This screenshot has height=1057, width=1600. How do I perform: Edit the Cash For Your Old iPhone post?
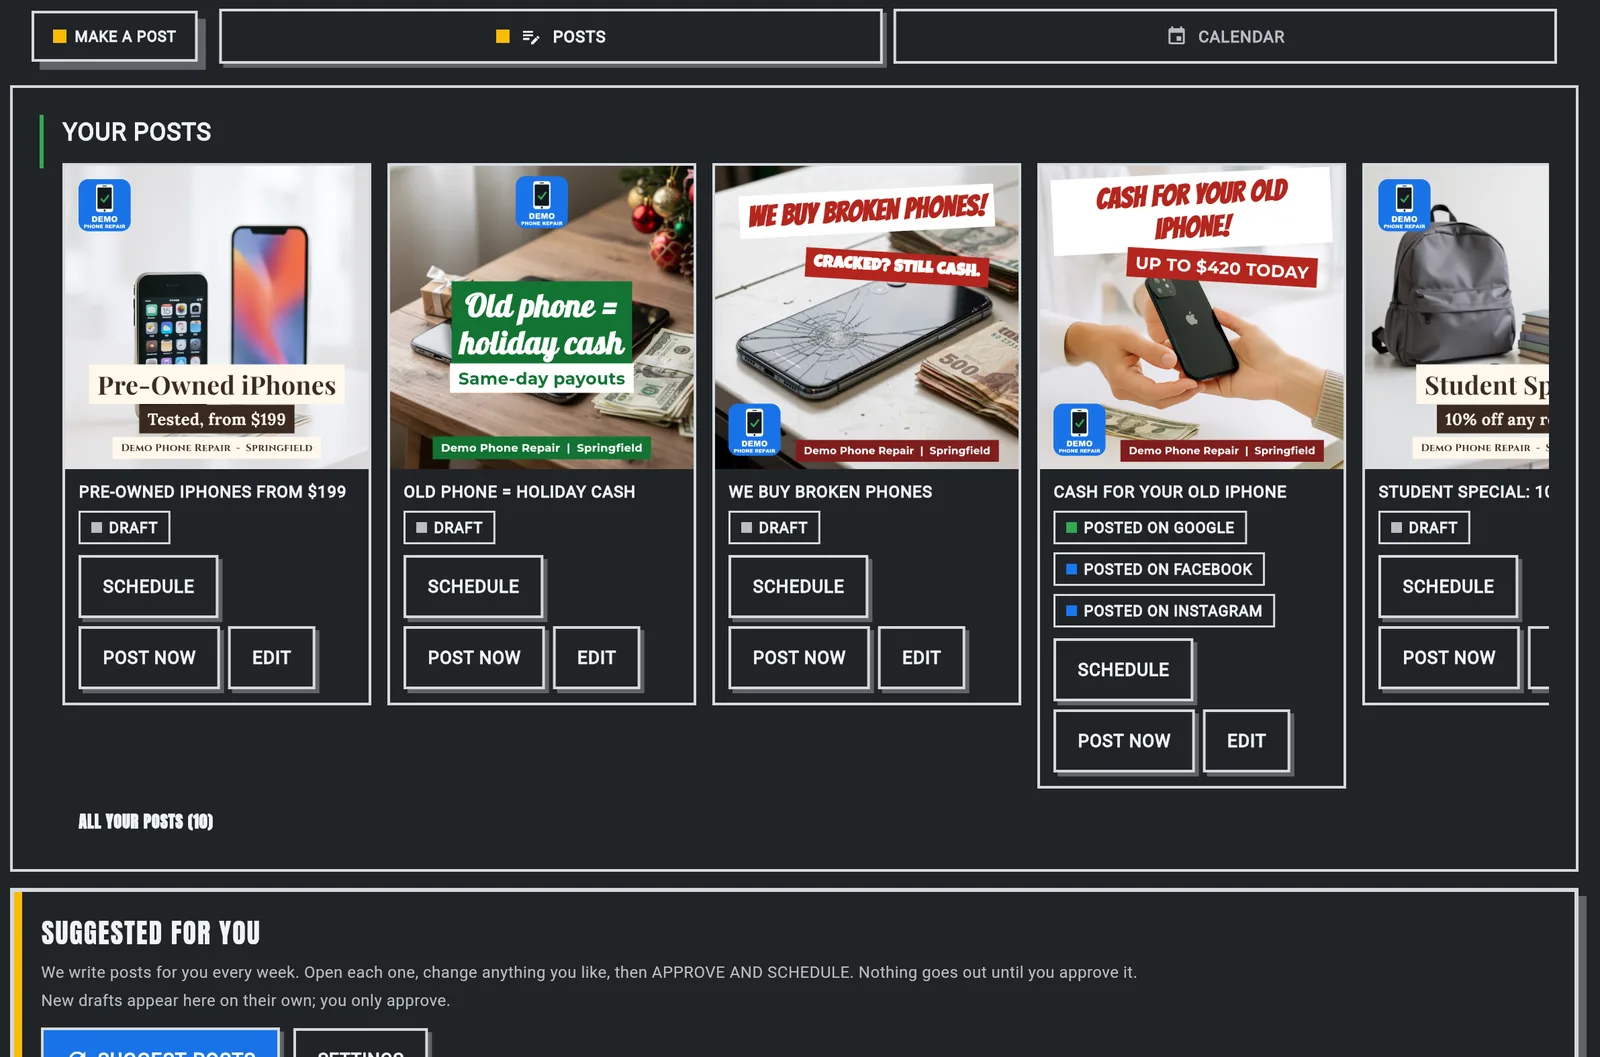tap(1247, 741)
